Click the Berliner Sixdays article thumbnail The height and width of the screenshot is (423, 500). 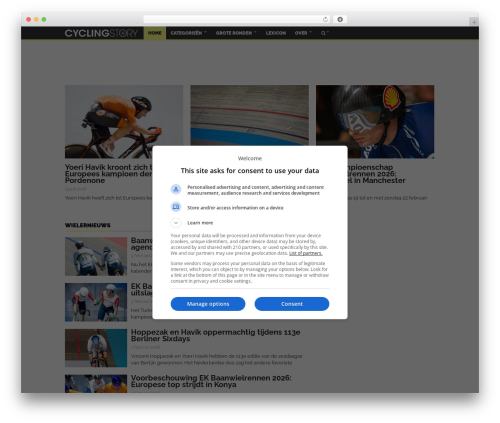point(96,348)
